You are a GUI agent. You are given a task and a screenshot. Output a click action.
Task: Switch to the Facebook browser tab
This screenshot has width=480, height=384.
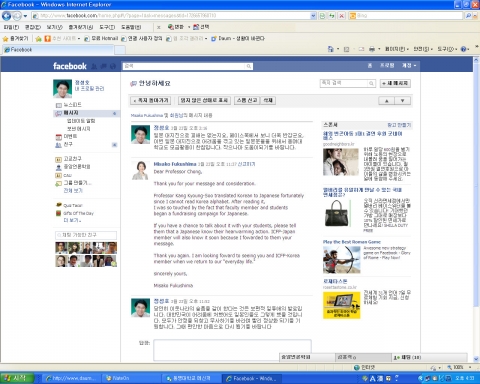coord(57,50)
